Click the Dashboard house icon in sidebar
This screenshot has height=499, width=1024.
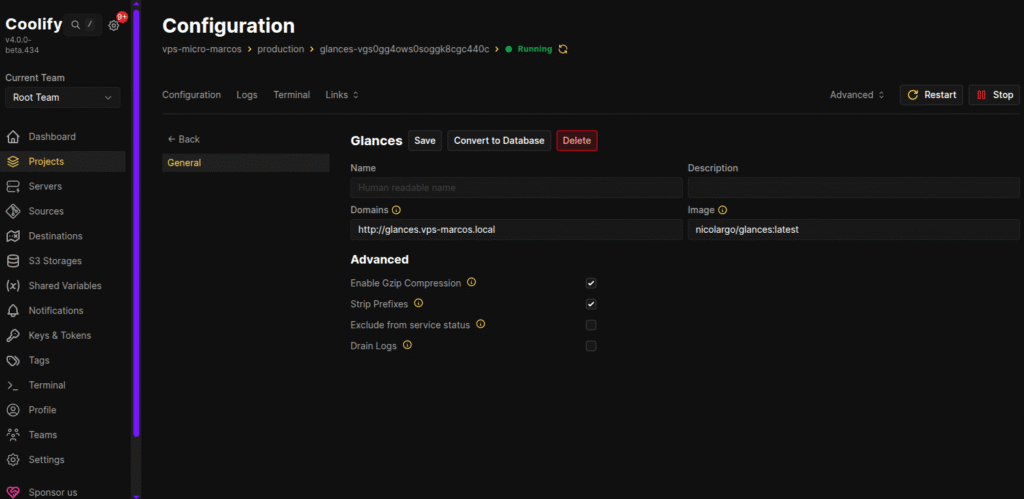(13, 137)
